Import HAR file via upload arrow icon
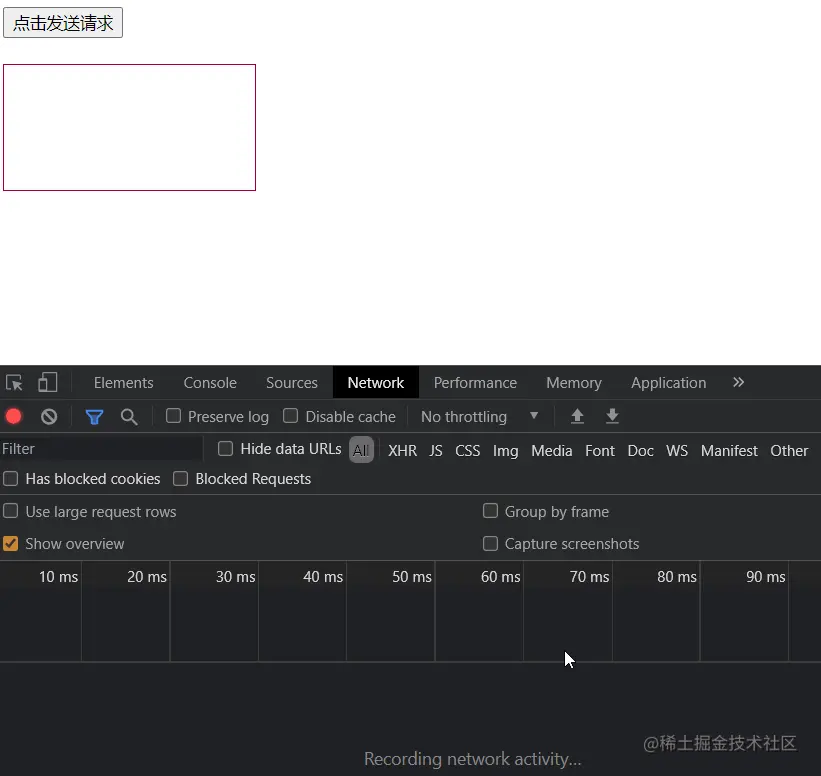The width and height of the screenshot is (821, 776). (x=577, y=416)
